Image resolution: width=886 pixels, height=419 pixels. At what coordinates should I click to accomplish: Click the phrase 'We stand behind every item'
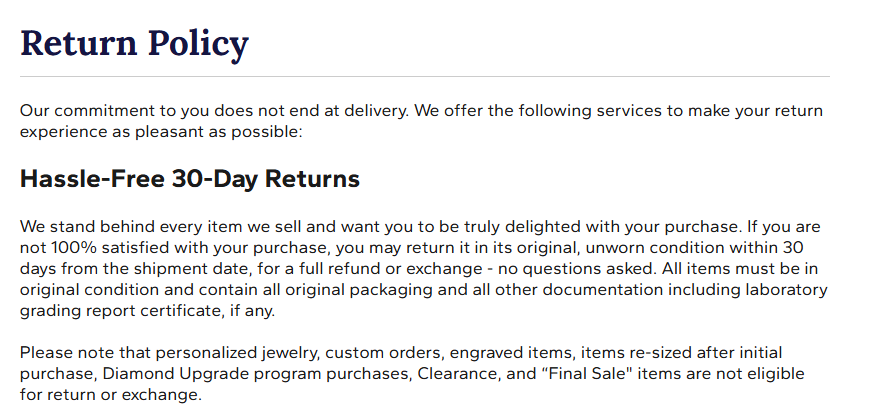(x=118, y=227)
